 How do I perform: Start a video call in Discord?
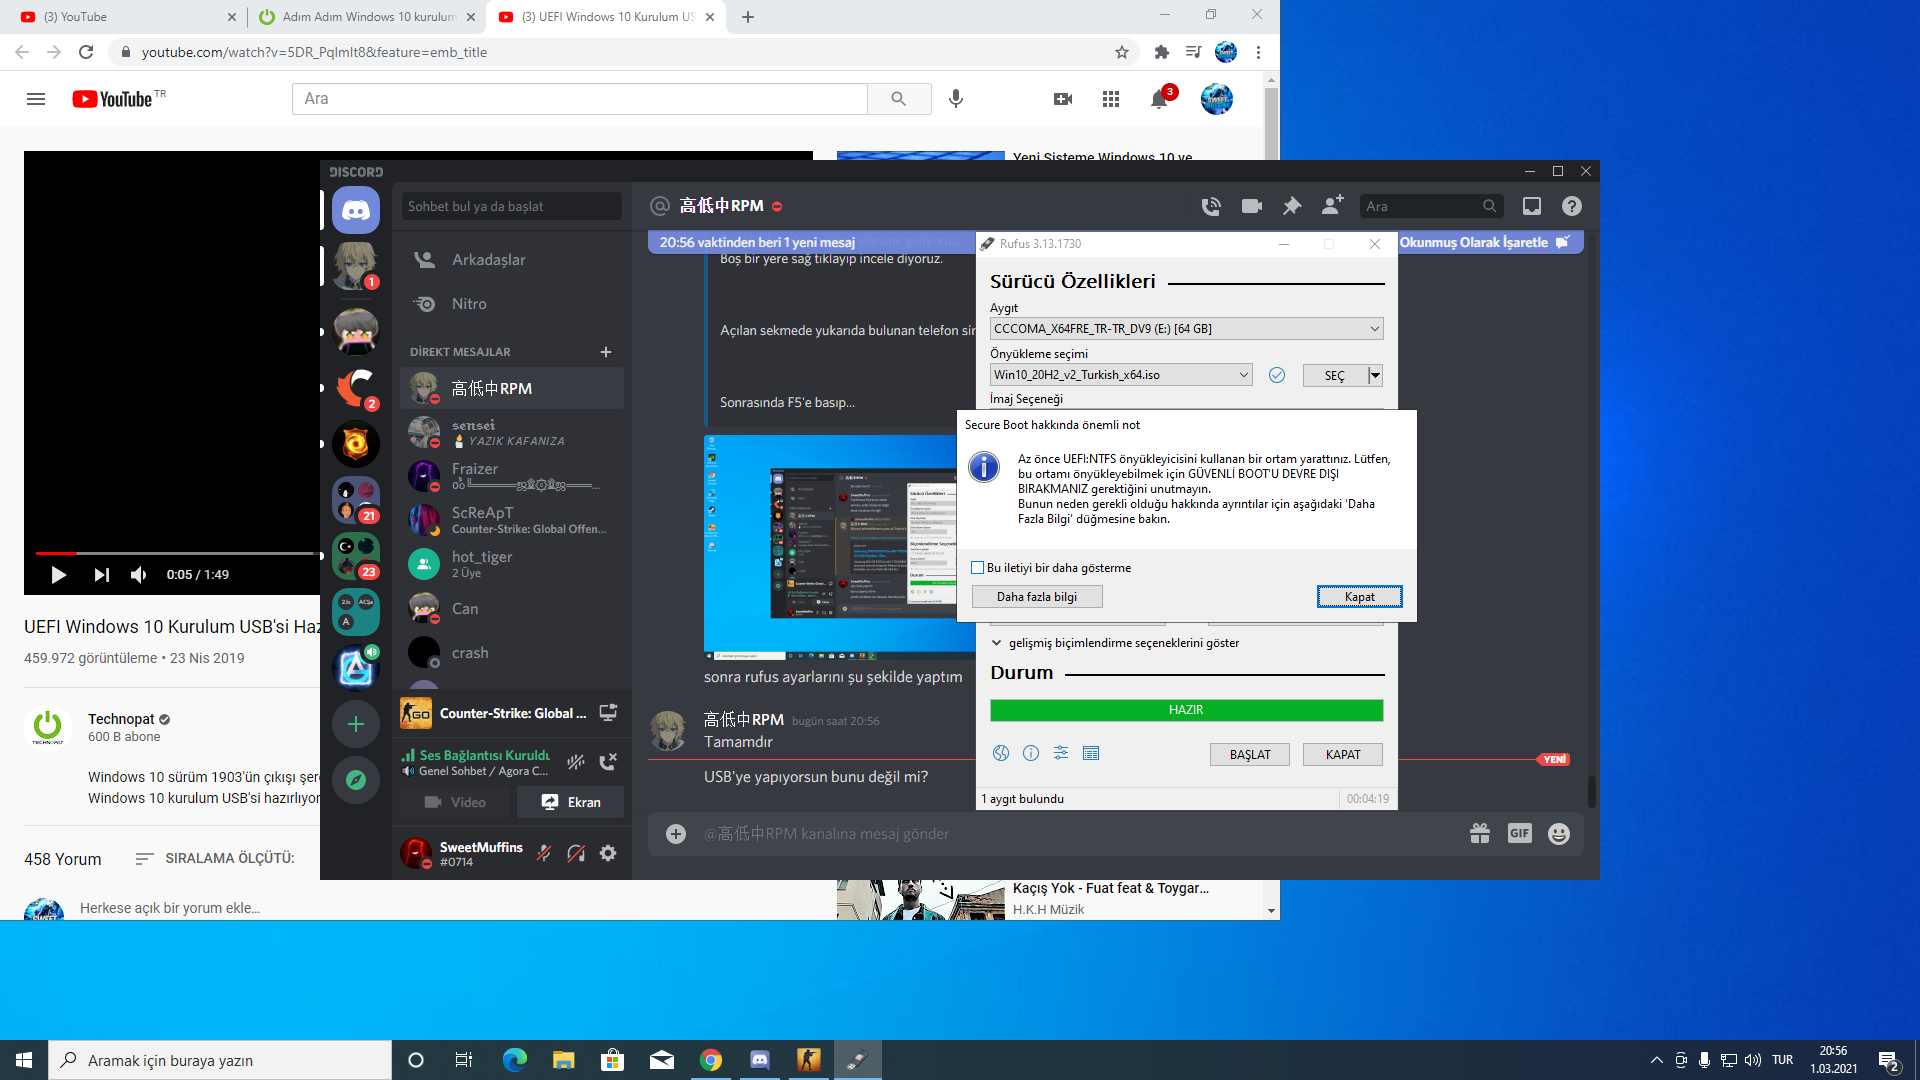(x=1252, y=206)
